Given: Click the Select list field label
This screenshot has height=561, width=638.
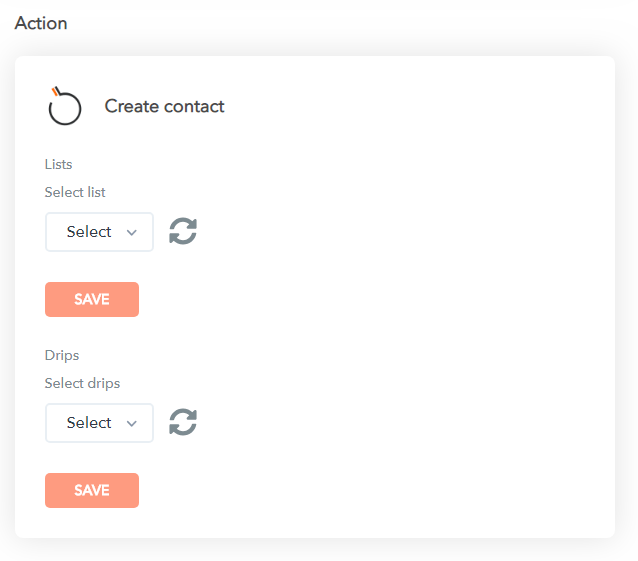Looking at the screenshot, I should tap(75, 192).
